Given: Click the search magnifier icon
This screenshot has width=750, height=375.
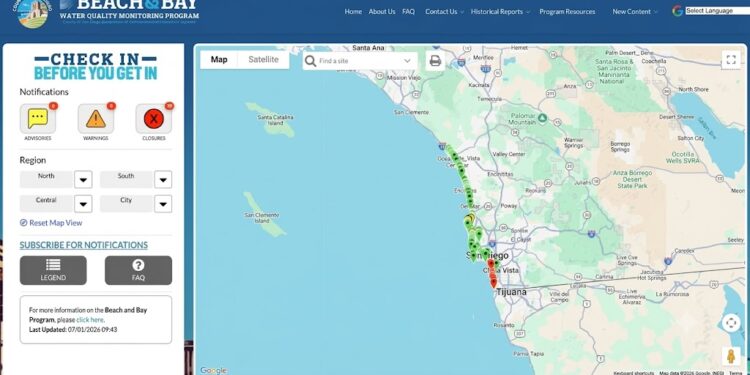Looking at the screenshot, I should click(x=310, y=61).
